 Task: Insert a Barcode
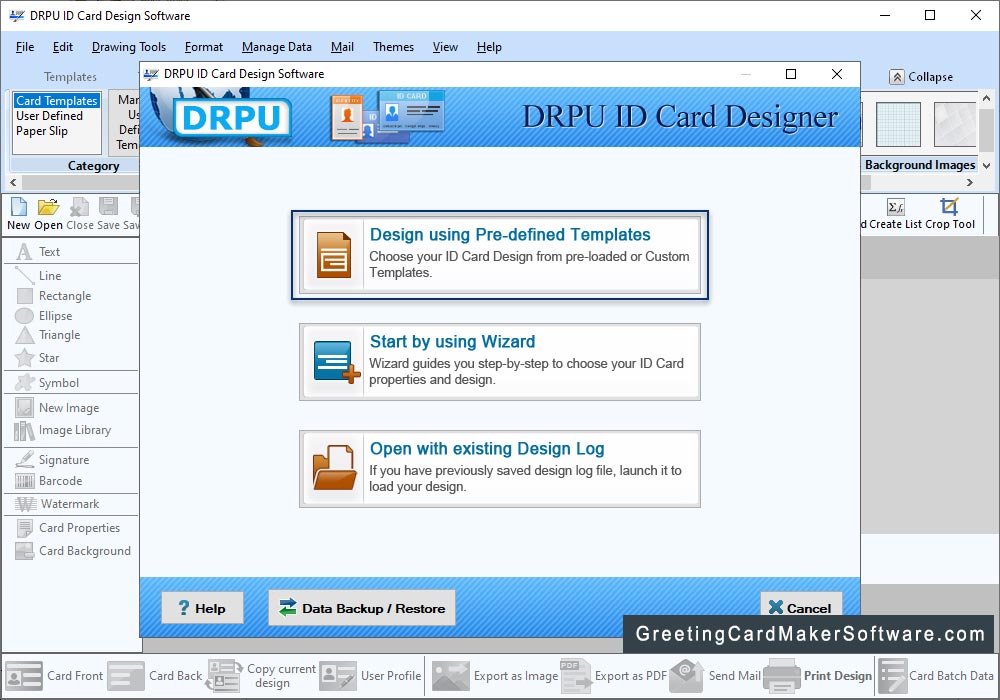coord(48,481)
